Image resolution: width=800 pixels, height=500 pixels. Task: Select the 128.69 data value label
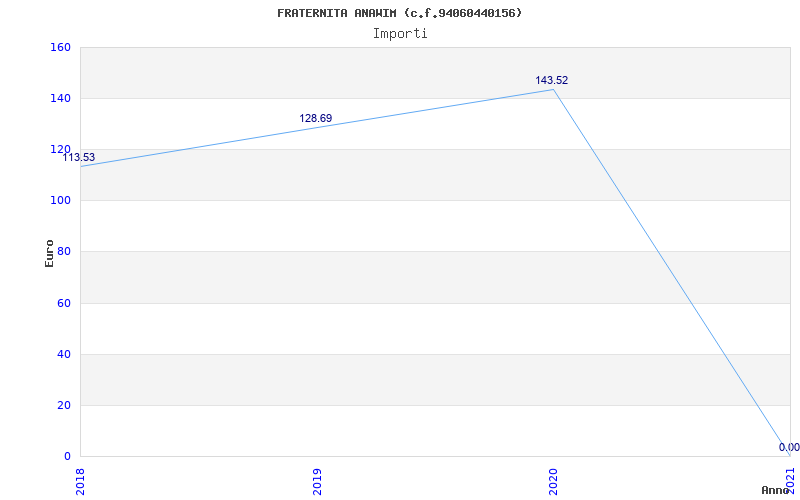click(315, 118)
